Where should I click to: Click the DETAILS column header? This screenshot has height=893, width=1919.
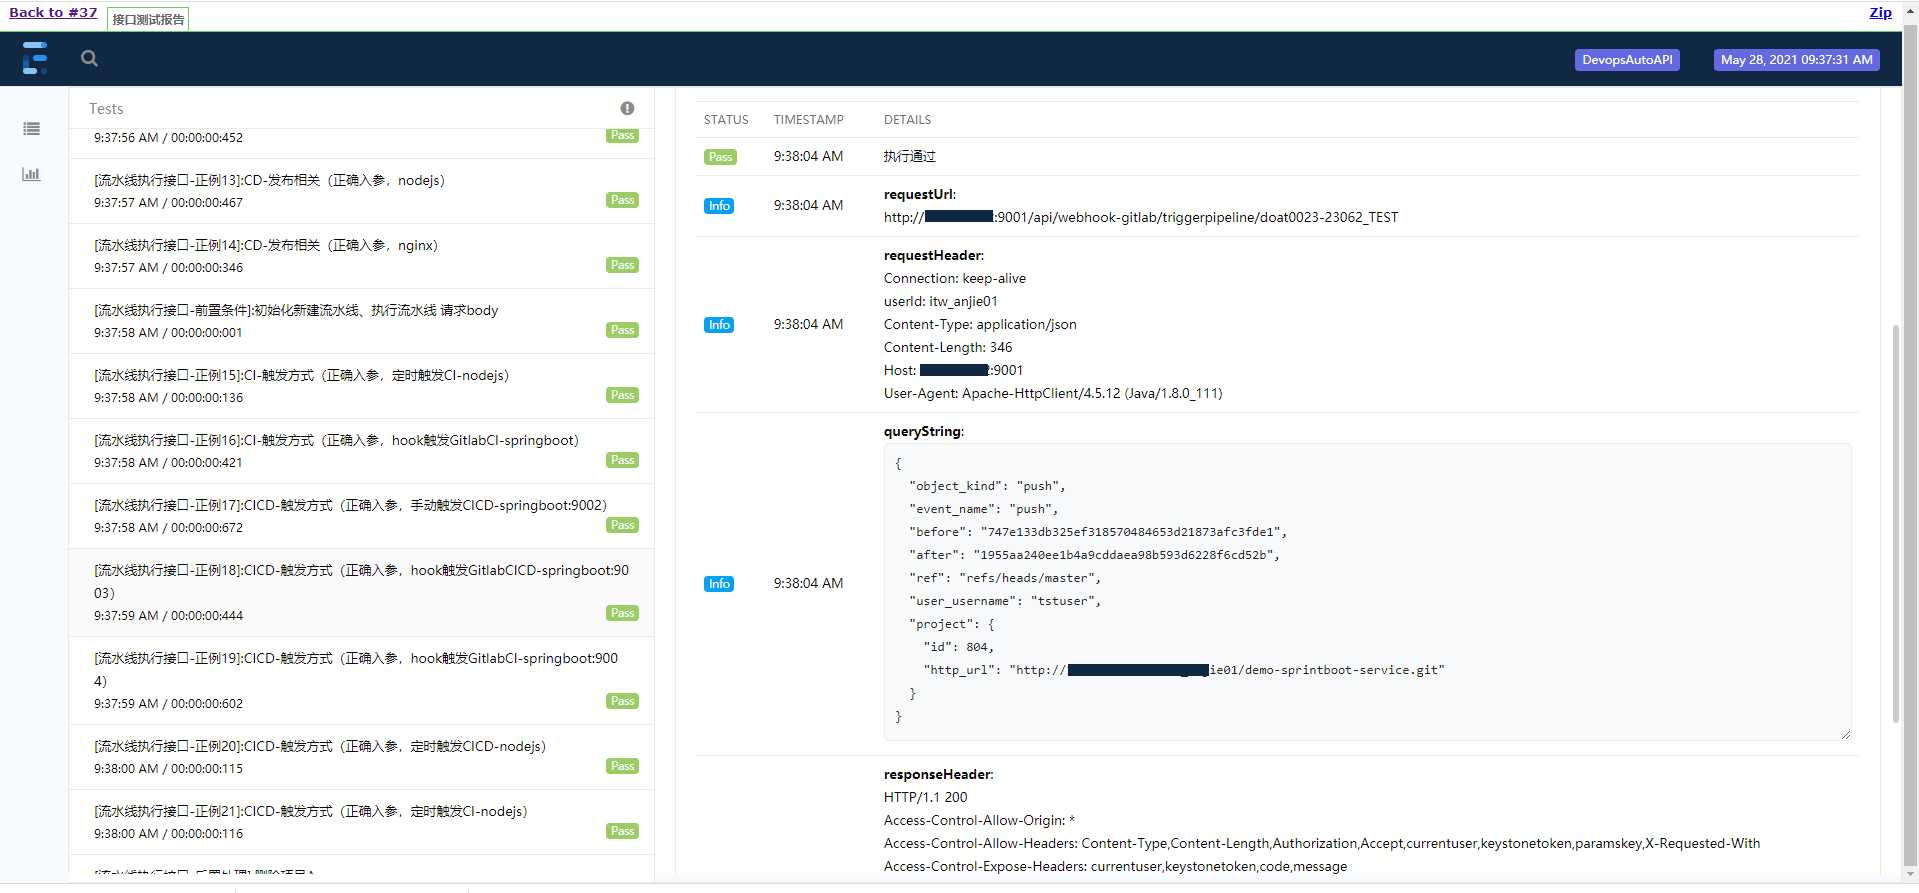point(907,120)
